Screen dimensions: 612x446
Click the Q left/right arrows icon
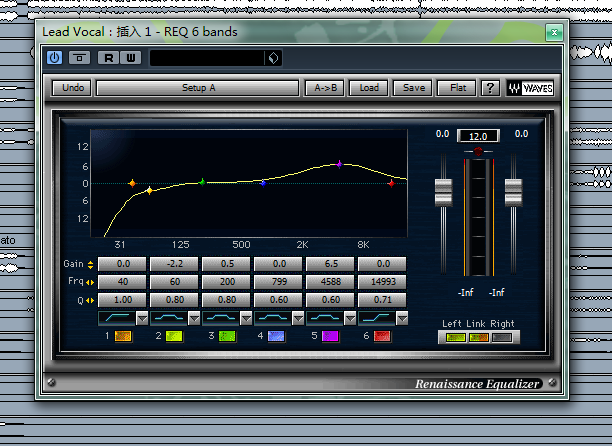(90, 300)
